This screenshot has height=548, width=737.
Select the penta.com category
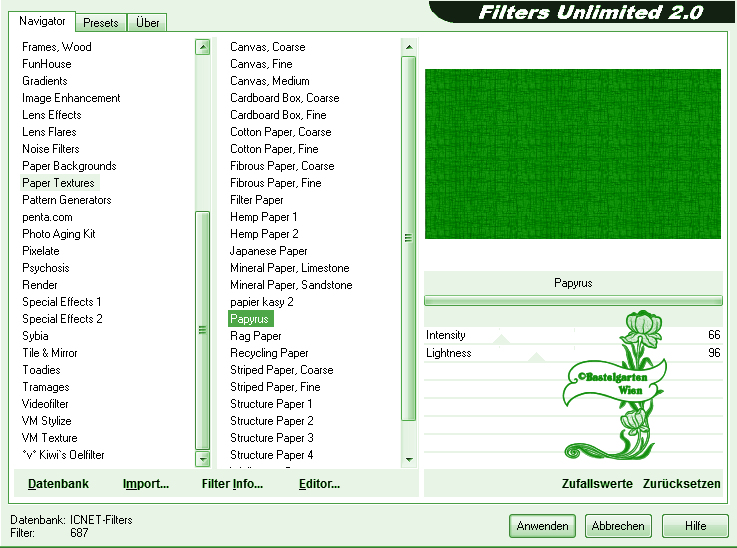point(47,217)
